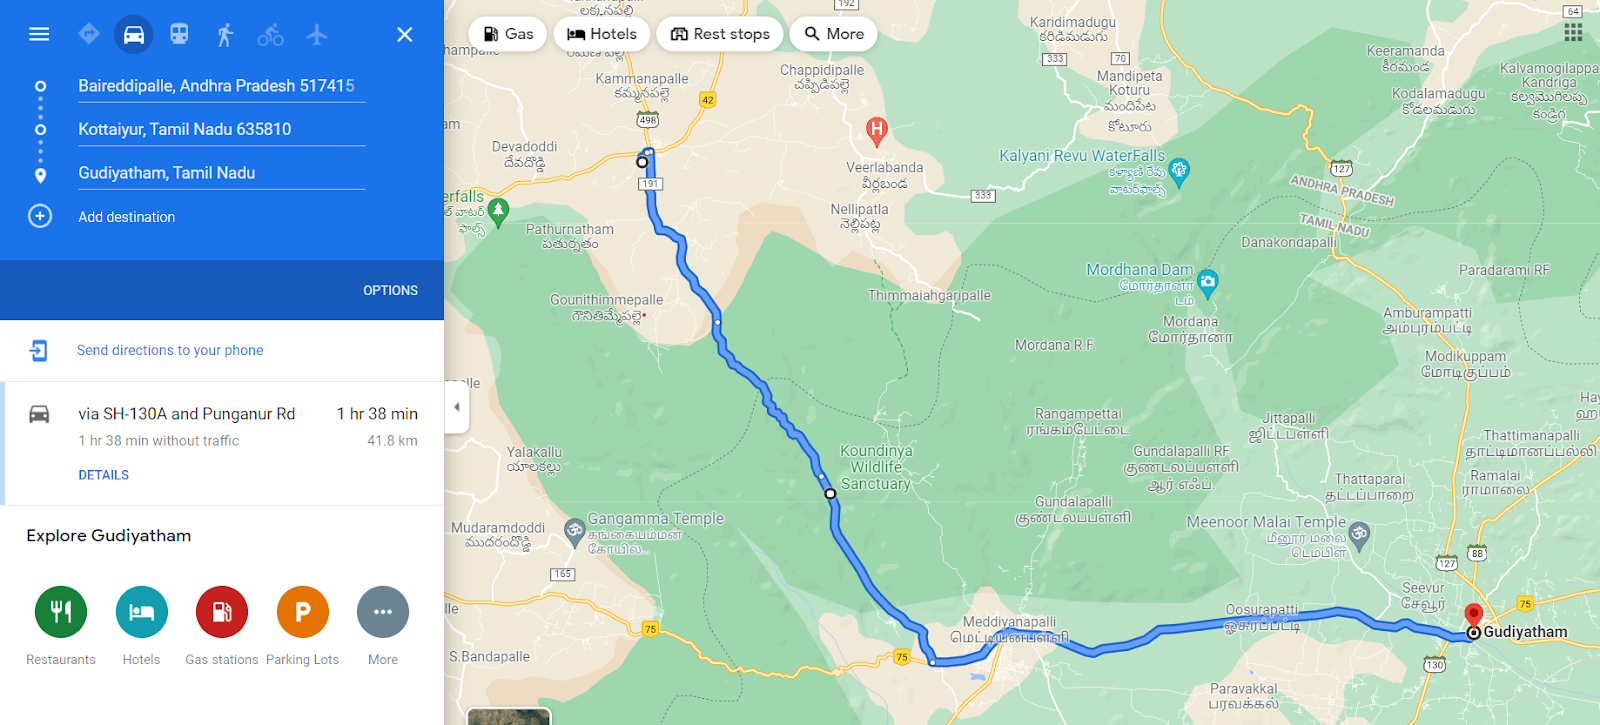Open the hamburger main menu
This screenshot has height=725, width=1600.
click(39, 34)
